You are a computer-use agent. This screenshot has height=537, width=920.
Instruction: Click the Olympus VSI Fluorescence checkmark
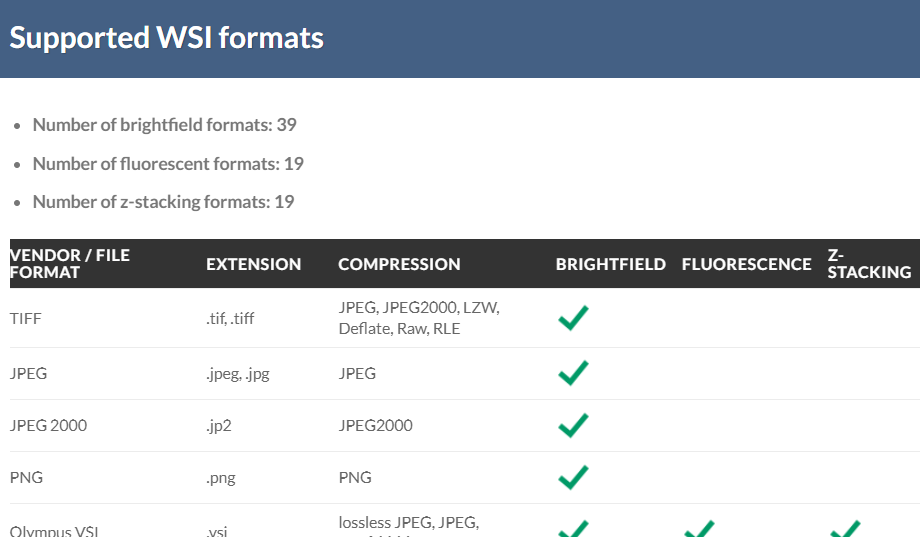699,528
